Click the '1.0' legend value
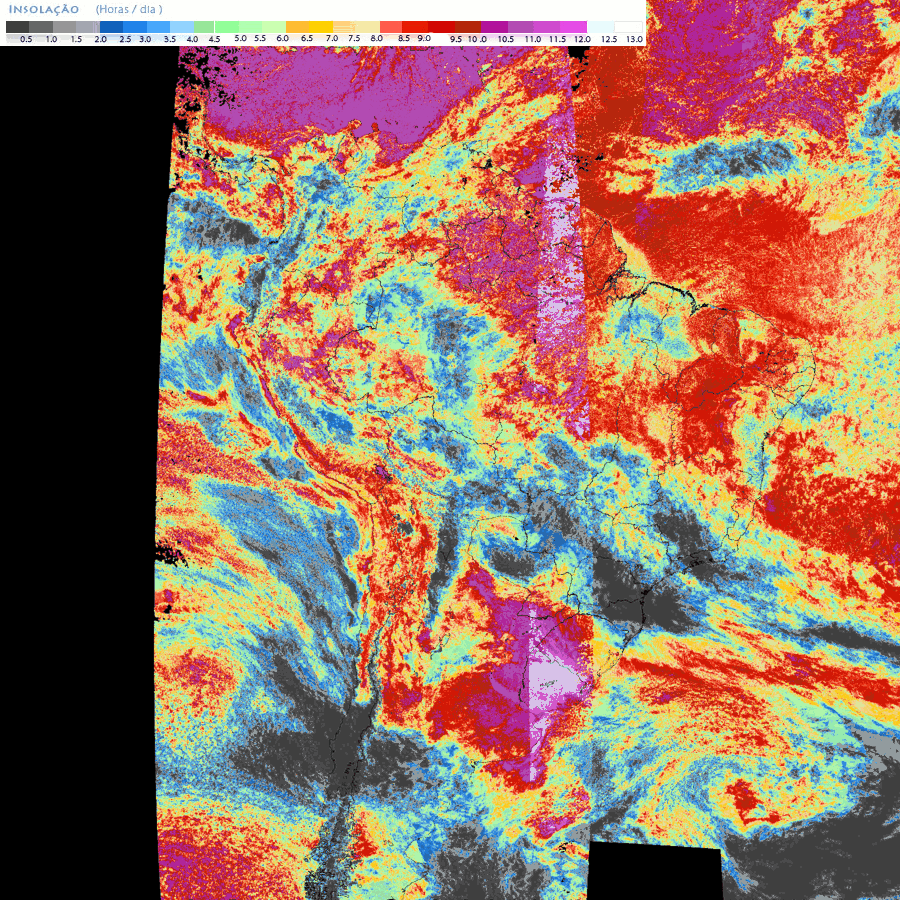Viewport: 900px width, 900px height. point(52,39)
